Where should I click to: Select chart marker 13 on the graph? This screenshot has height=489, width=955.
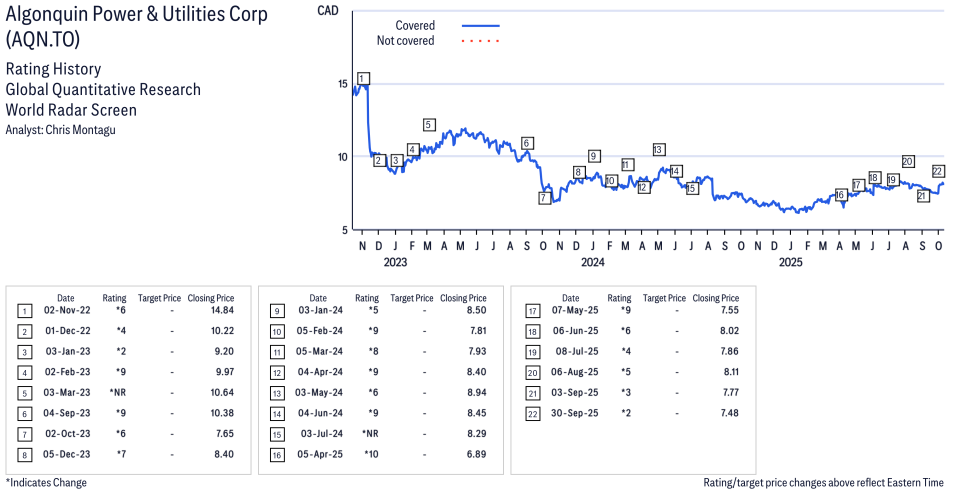(658, 149)
